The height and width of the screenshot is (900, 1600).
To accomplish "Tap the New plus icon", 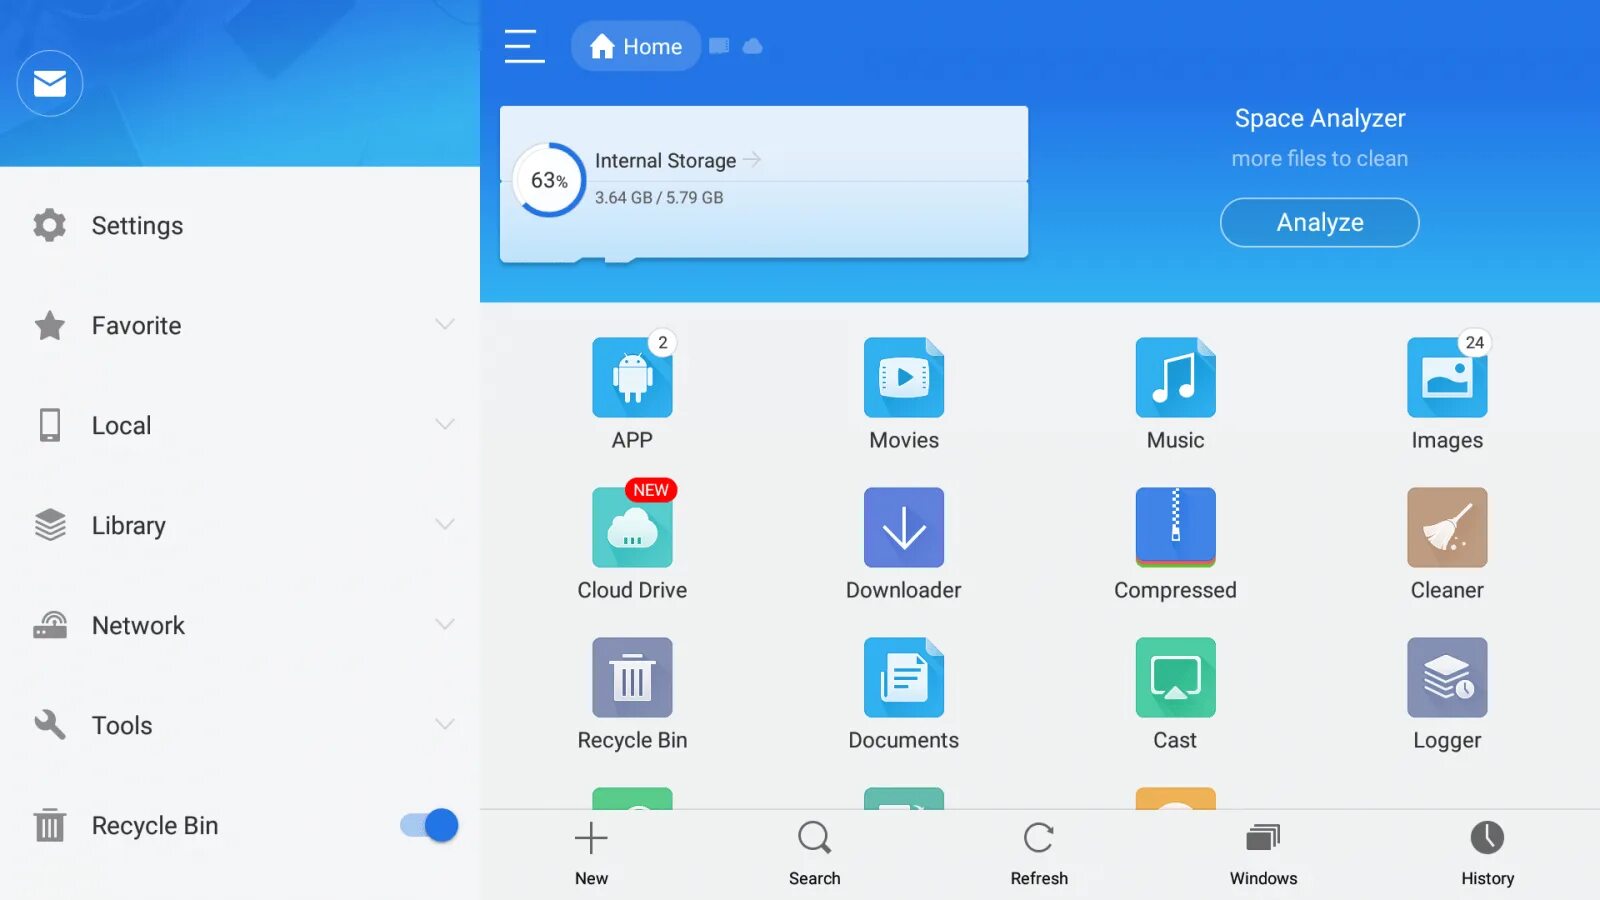I will pos(591,838).
